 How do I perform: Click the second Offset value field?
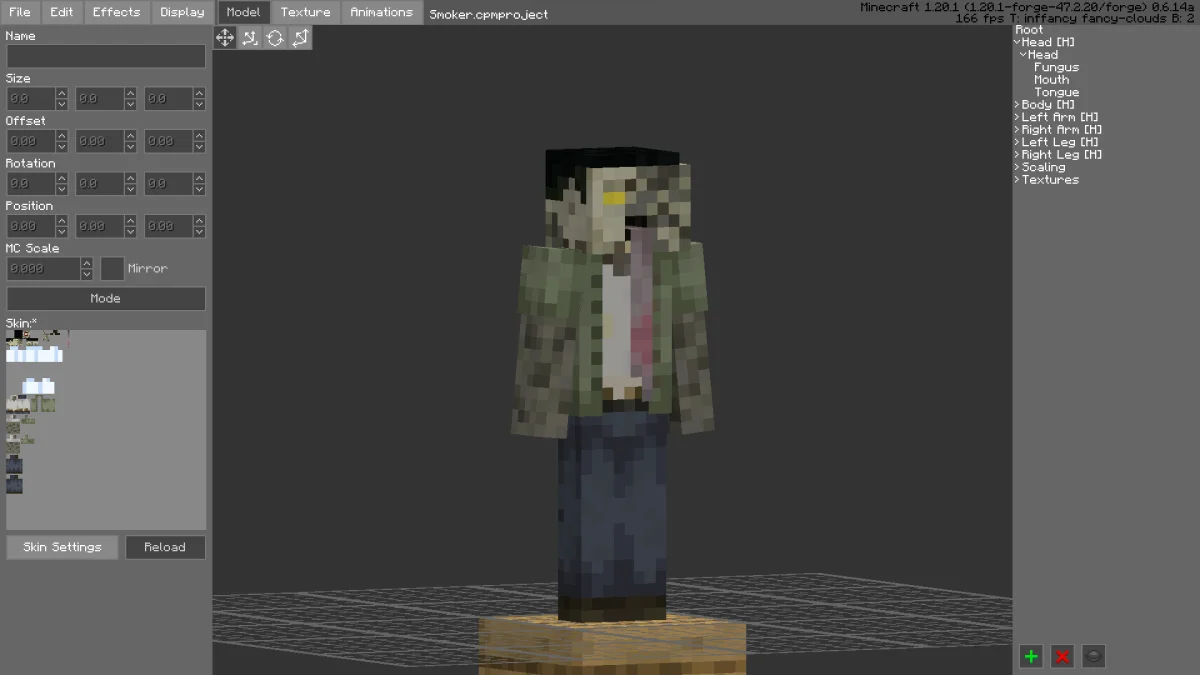pyautogui.click(x=100, y=141)
